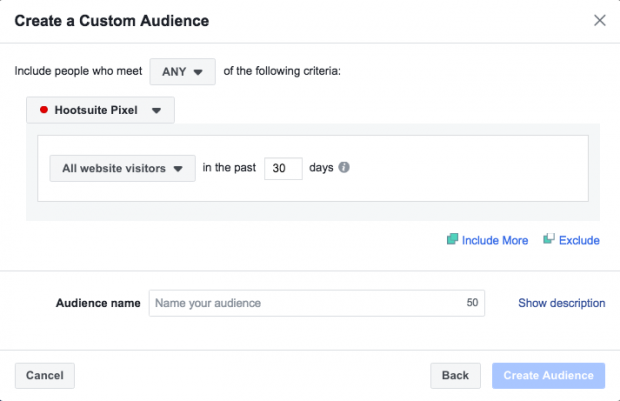Click the Show description link
This screenshot has width=620, height=401.
(x=561, y=303)
